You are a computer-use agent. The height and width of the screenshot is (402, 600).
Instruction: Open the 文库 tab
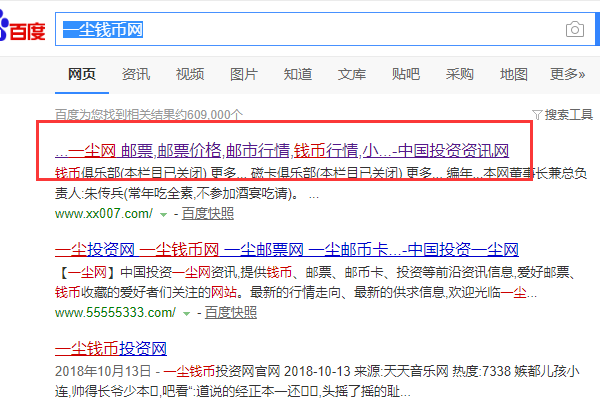tap(352, 74)
